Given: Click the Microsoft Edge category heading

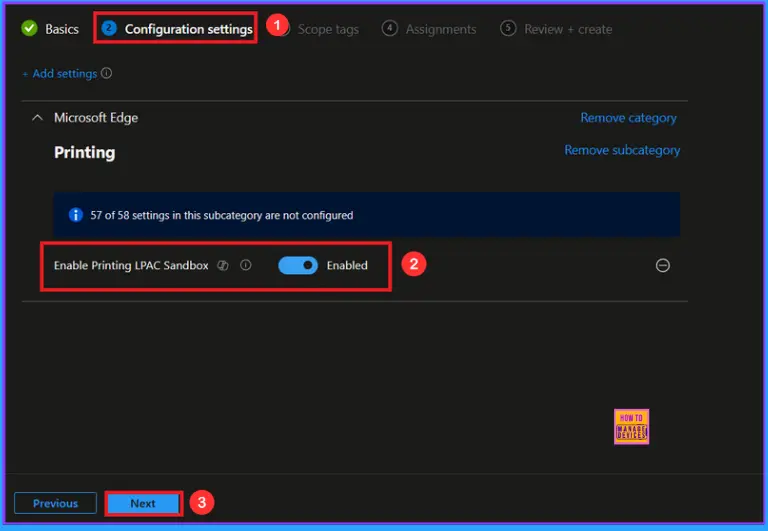Looking at the screenshot, I should coord(96,118).
